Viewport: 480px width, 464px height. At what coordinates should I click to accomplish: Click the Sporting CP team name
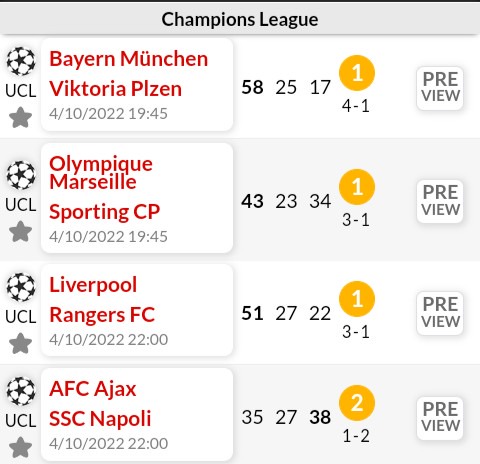[x=104, y=212]
